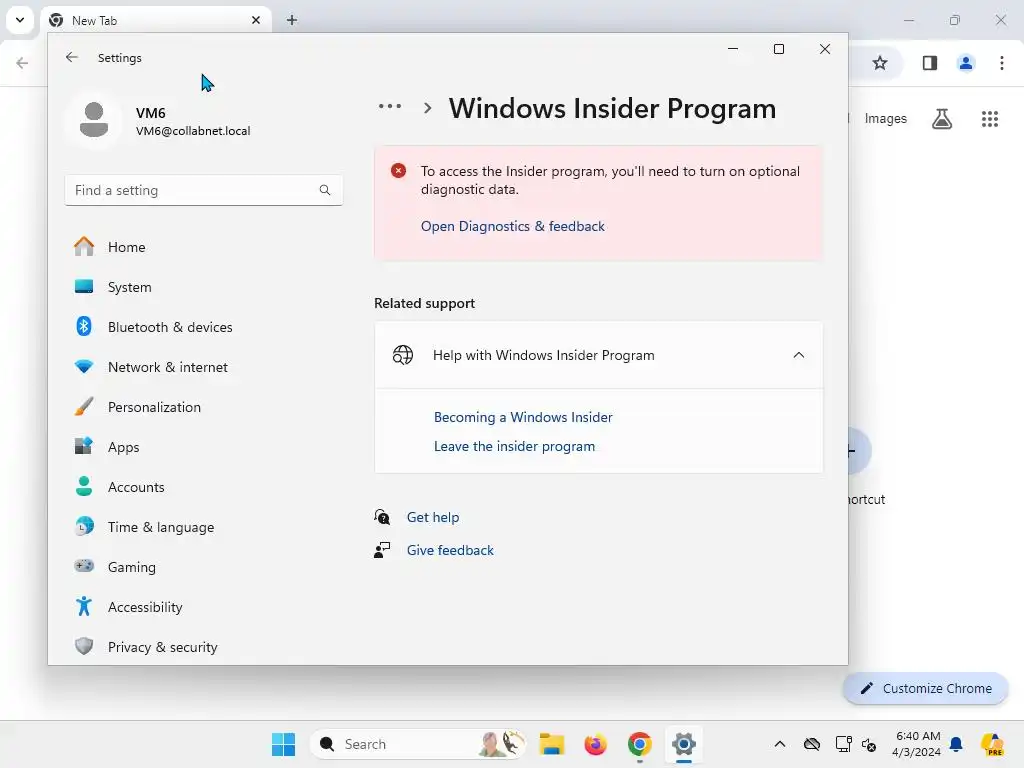Click the Give feedback link
1024x768 pixels.
pos(450,550)
